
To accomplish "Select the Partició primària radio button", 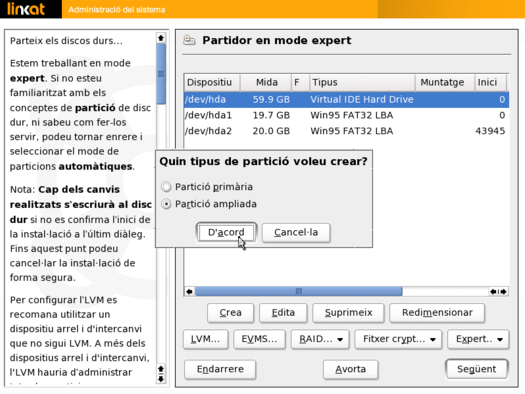I will click(166, 186).
